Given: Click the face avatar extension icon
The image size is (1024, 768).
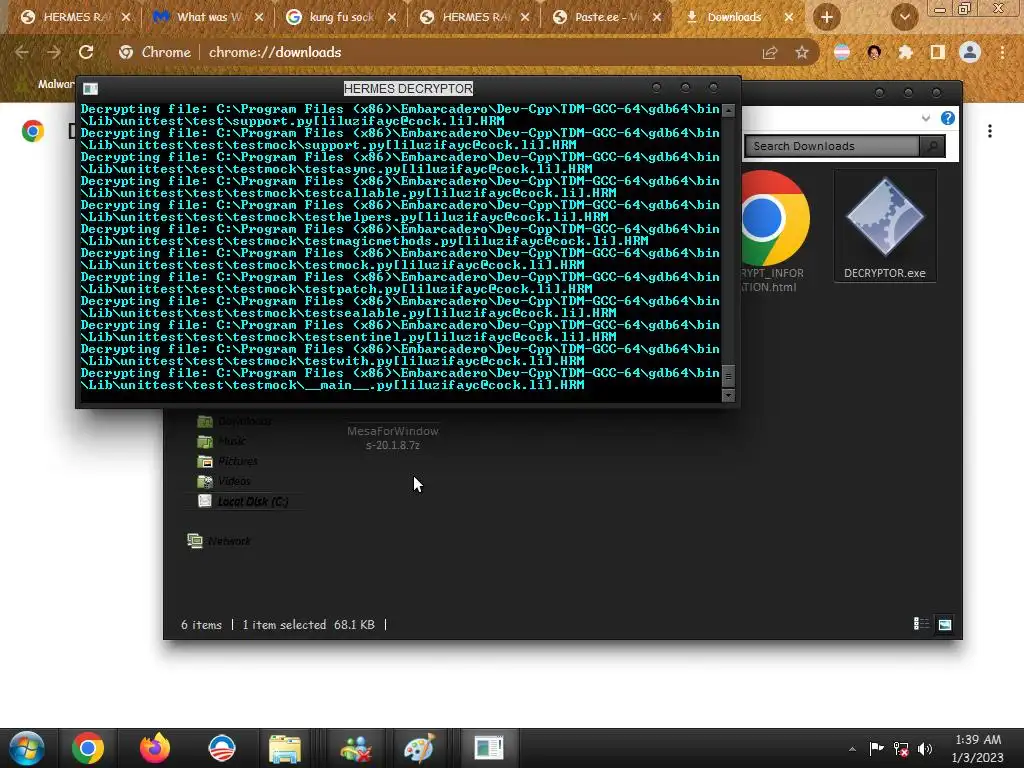Looking at the screenshot, I should click(874, 52).
